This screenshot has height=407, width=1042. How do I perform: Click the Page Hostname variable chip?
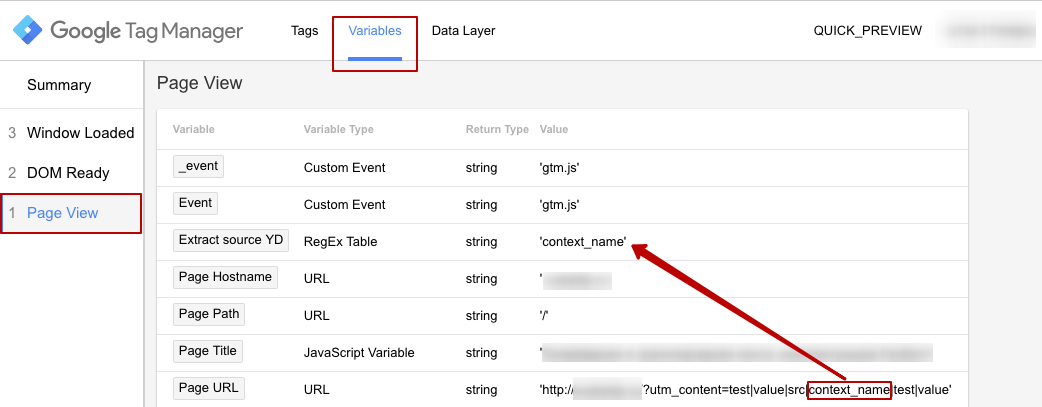pyautogui.click(x=225, y=277)
